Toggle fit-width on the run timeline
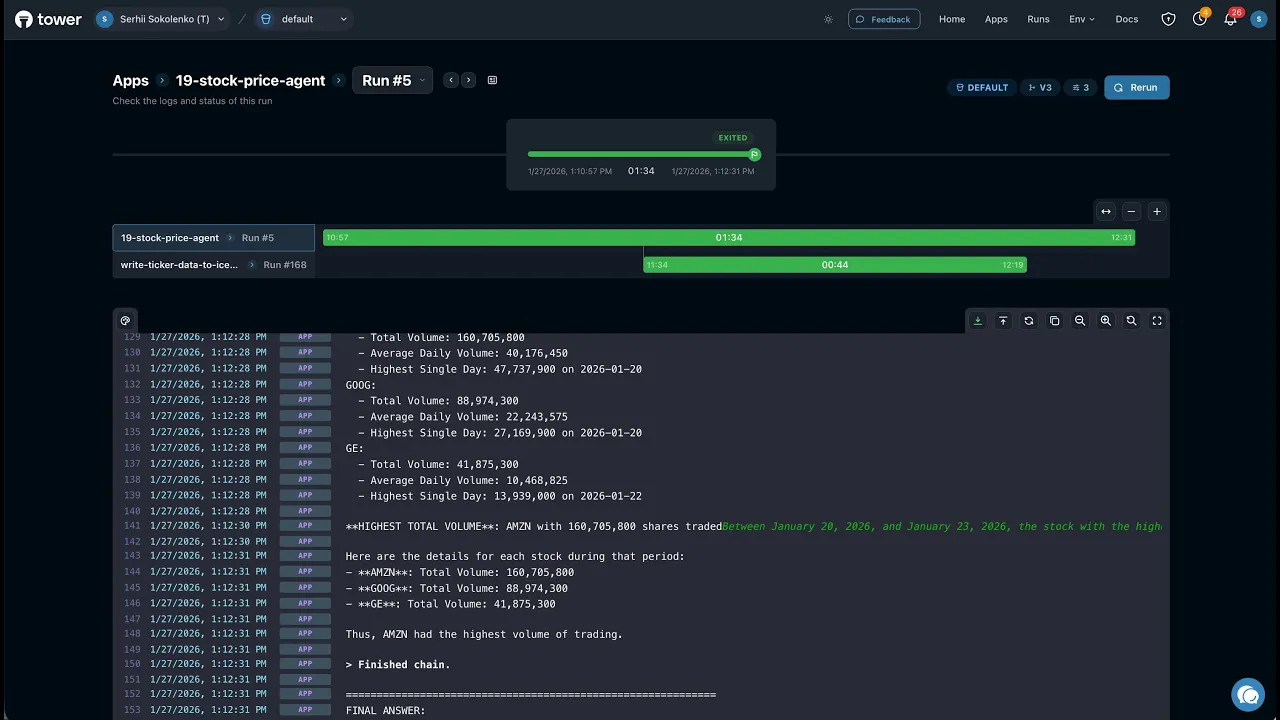 pos(1106,211)
